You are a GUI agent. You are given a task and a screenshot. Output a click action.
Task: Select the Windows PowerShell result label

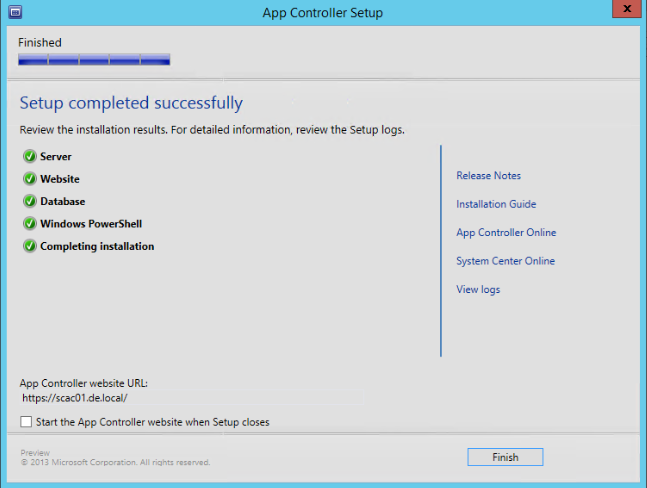98,224
